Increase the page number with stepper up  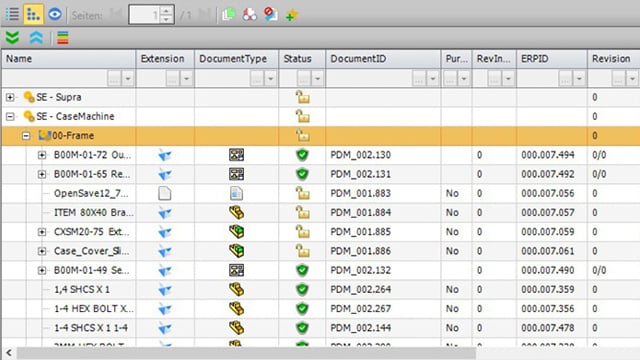coord(166,11)
